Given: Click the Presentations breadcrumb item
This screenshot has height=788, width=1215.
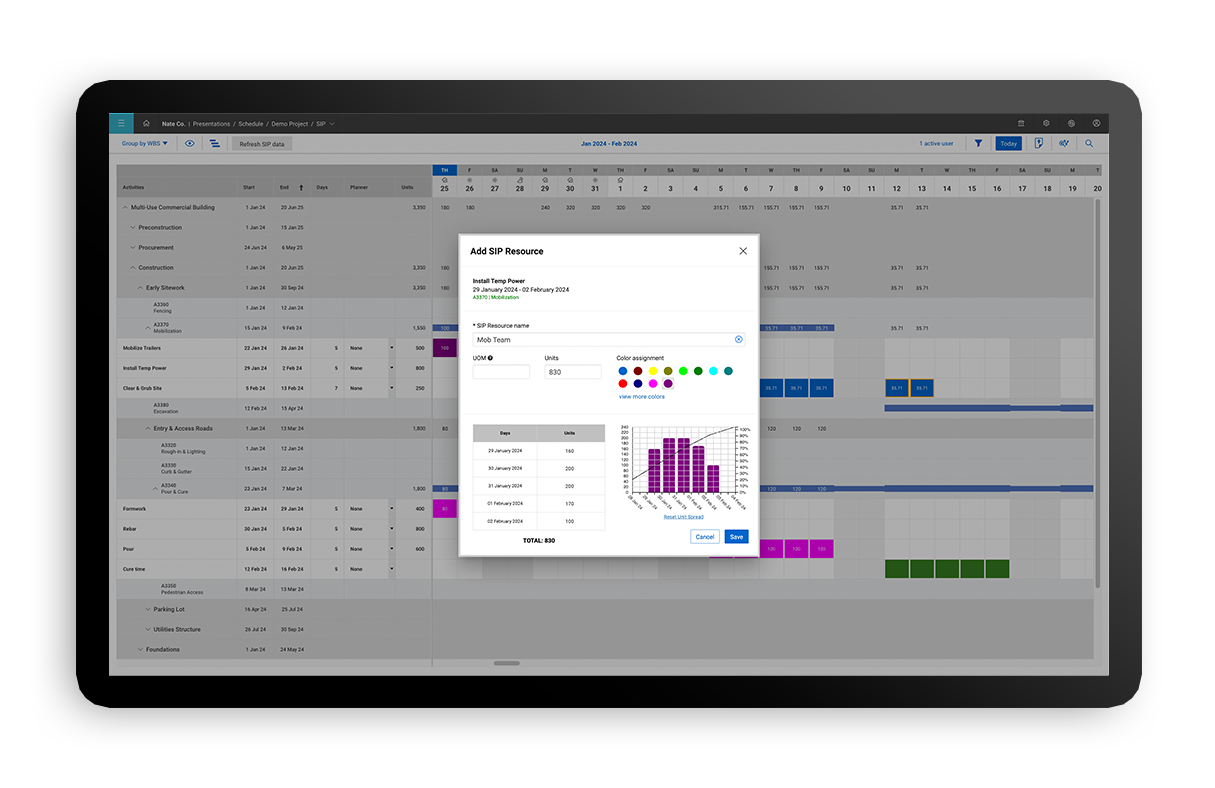Looking at the screenshot, I should pos(211,123).
